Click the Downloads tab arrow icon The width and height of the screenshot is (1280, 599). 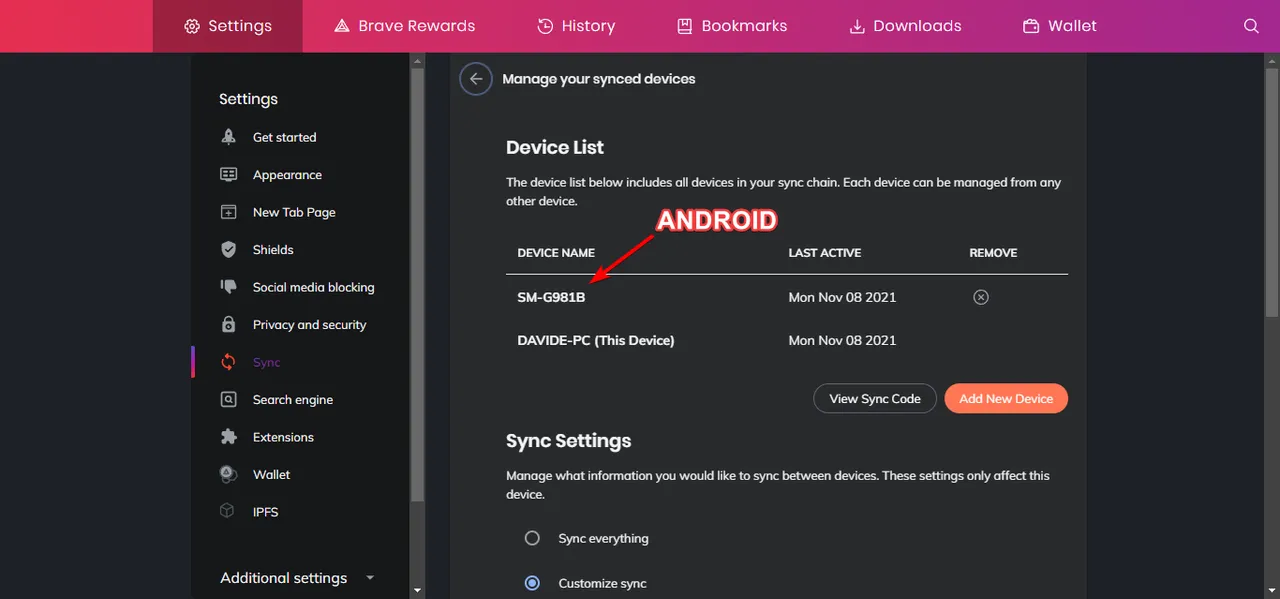[857, 26]
